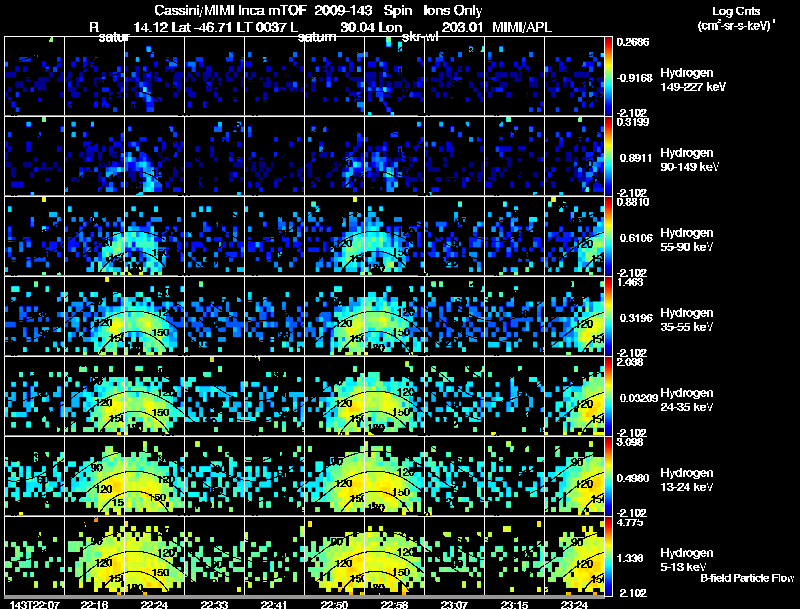
Task: Open the 5-13 keV panel at 23:07
Action: click(x=454, y=556)
